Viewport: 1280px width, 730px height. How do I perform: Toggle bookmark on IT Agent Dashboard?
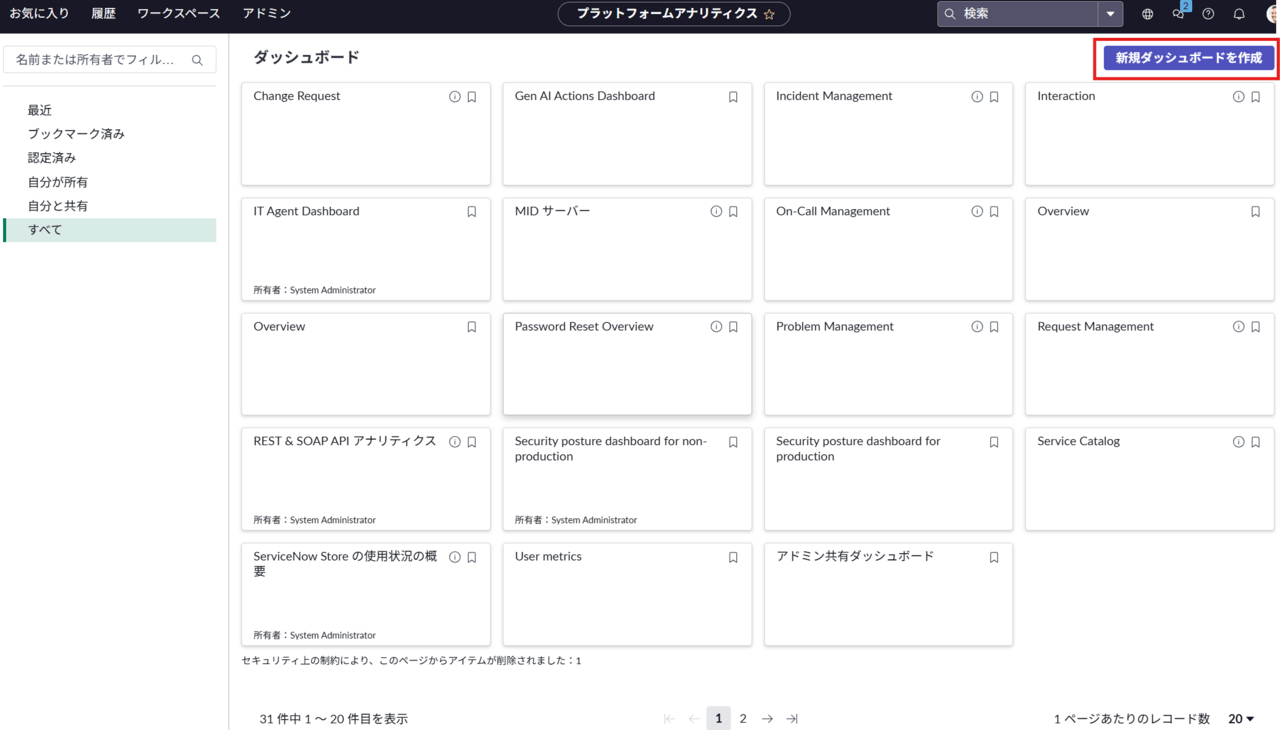[472, 212]
